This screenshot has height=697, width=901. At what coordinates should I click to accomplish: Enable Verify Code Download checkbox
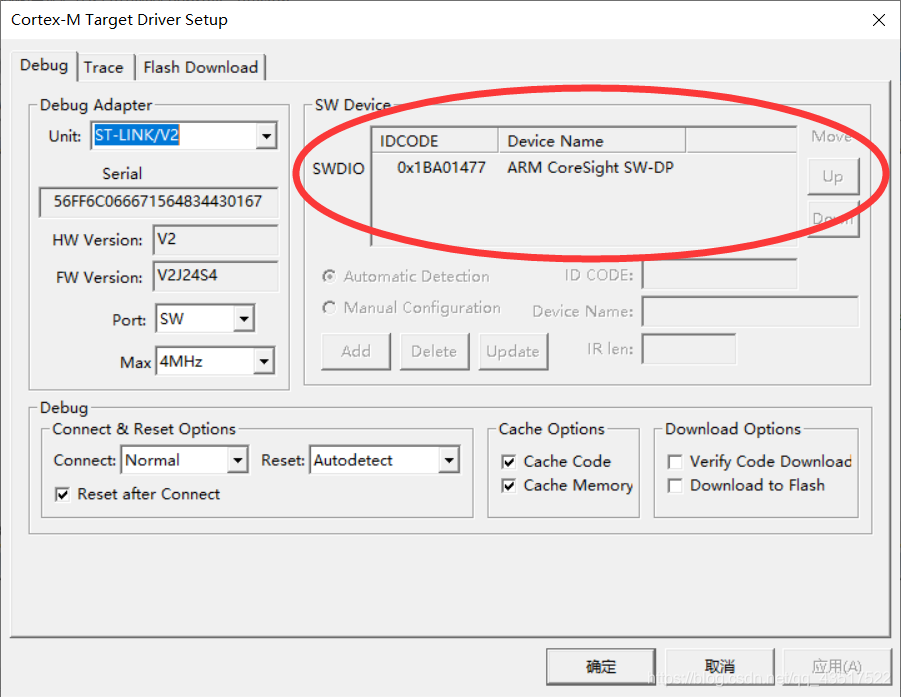coord(675,461)
